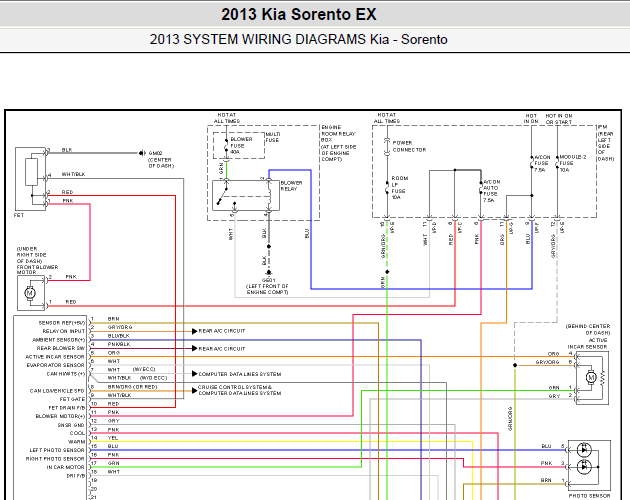630x500 pixels.
Task: Open 'REAR A/C CIRCUIT' reference beside GRY/ORG wire
Action: tap(222, 331)
